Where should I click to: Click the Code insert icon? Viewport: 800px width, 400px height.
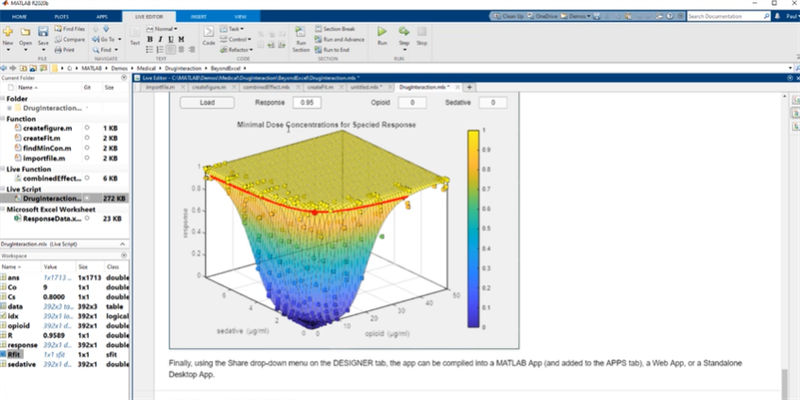pos(209,32)
